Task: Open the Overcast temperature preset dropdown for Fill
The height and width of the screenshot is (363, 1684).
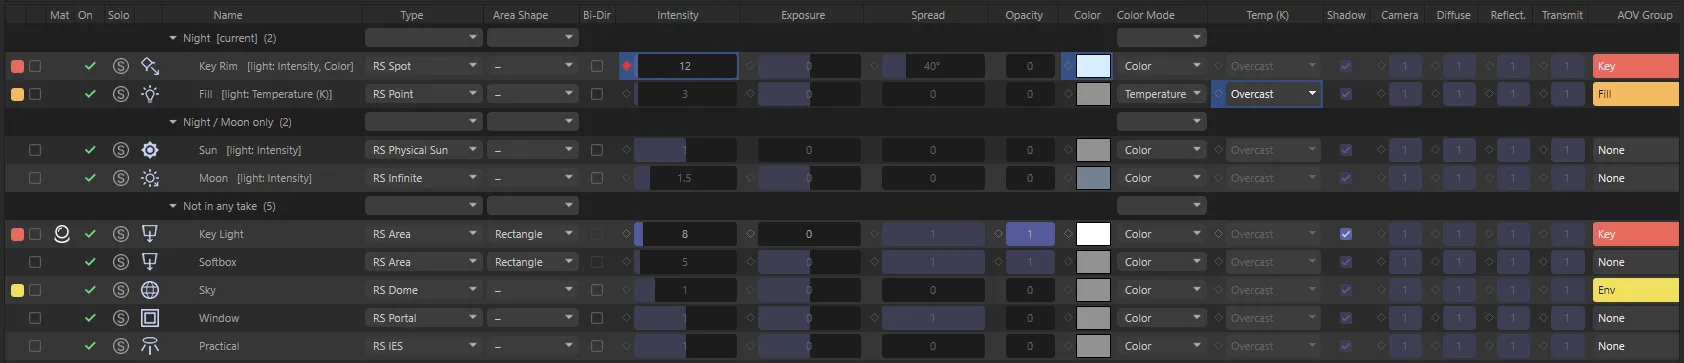Action: [1273, 94]
